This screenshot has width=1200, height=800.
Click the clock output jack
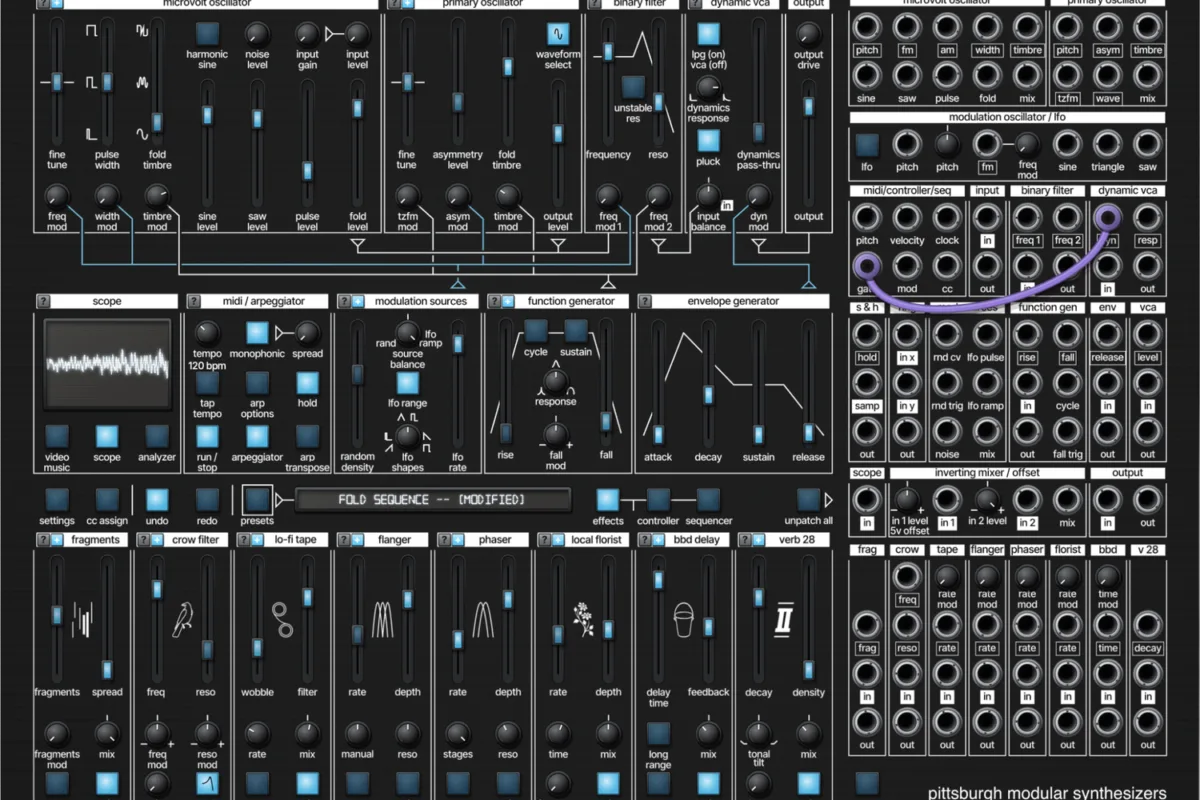947,217
